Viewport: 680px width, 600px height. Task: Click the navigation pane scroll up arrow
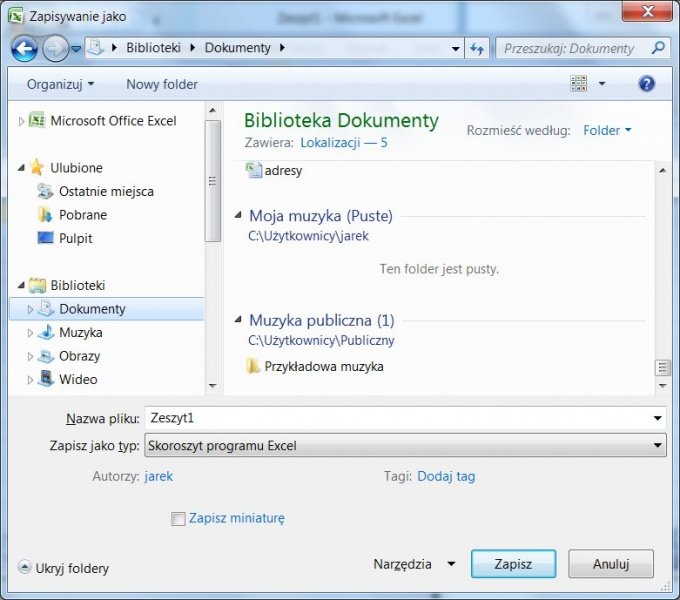(212, 111)
